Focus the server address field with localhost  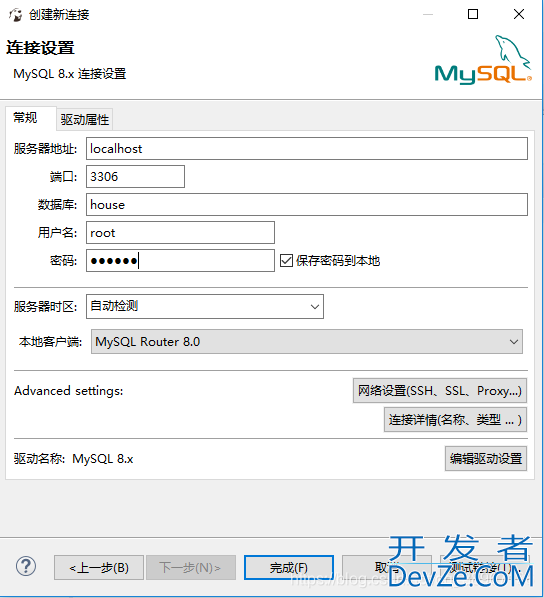(307, 149)
